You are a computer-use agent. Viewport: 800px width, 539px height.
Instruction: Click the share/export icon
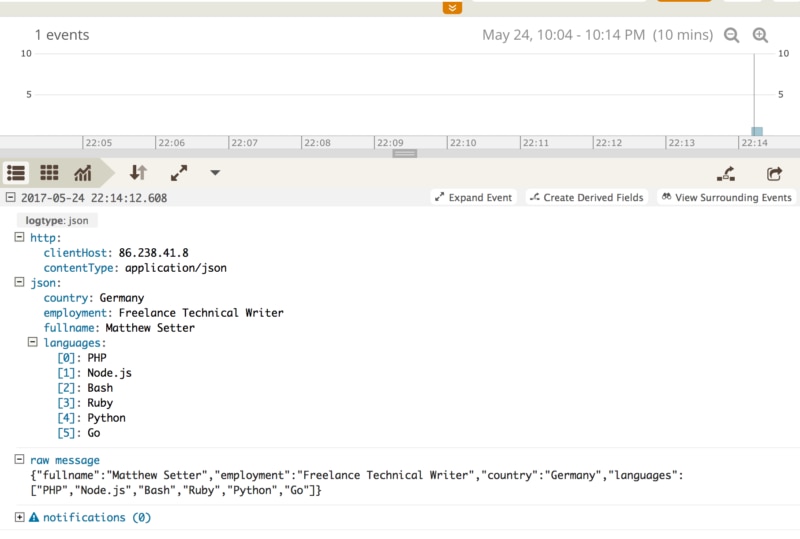(774, 173)
